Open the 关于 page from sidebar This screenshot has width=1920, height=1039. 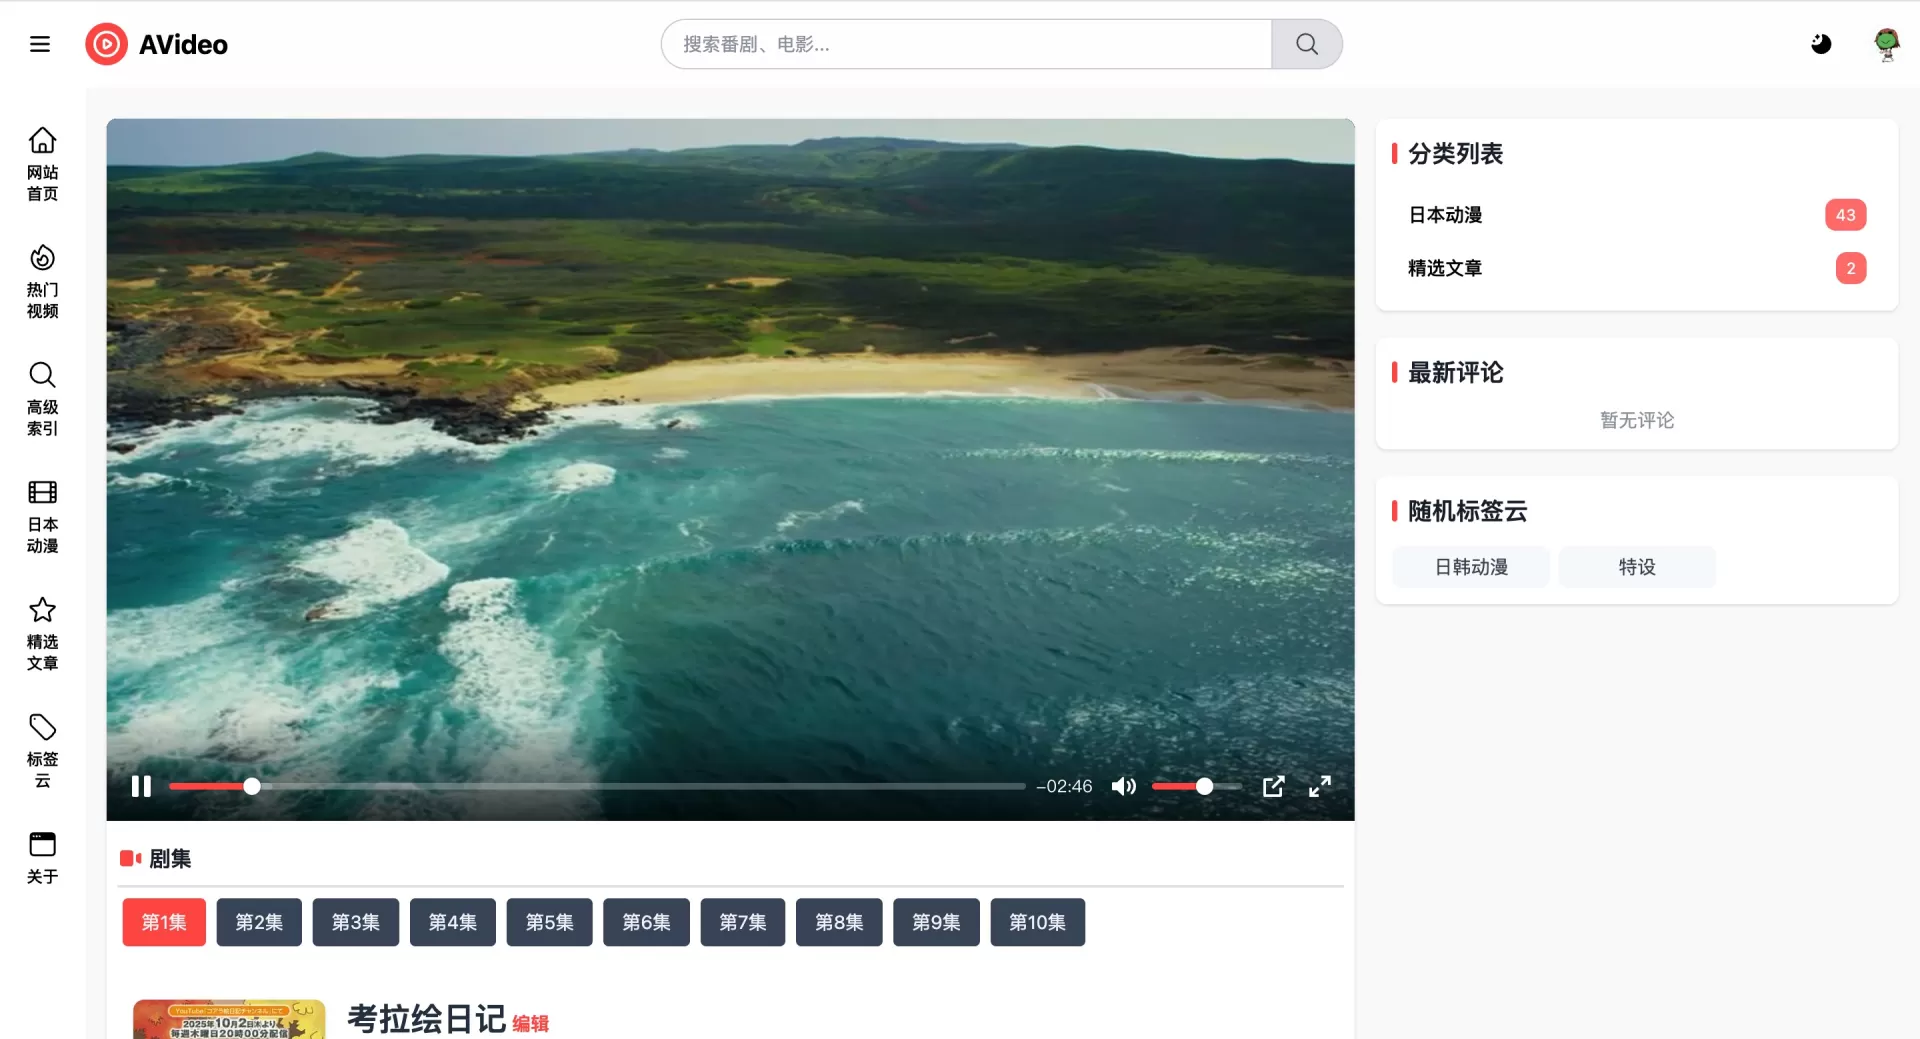42,858
